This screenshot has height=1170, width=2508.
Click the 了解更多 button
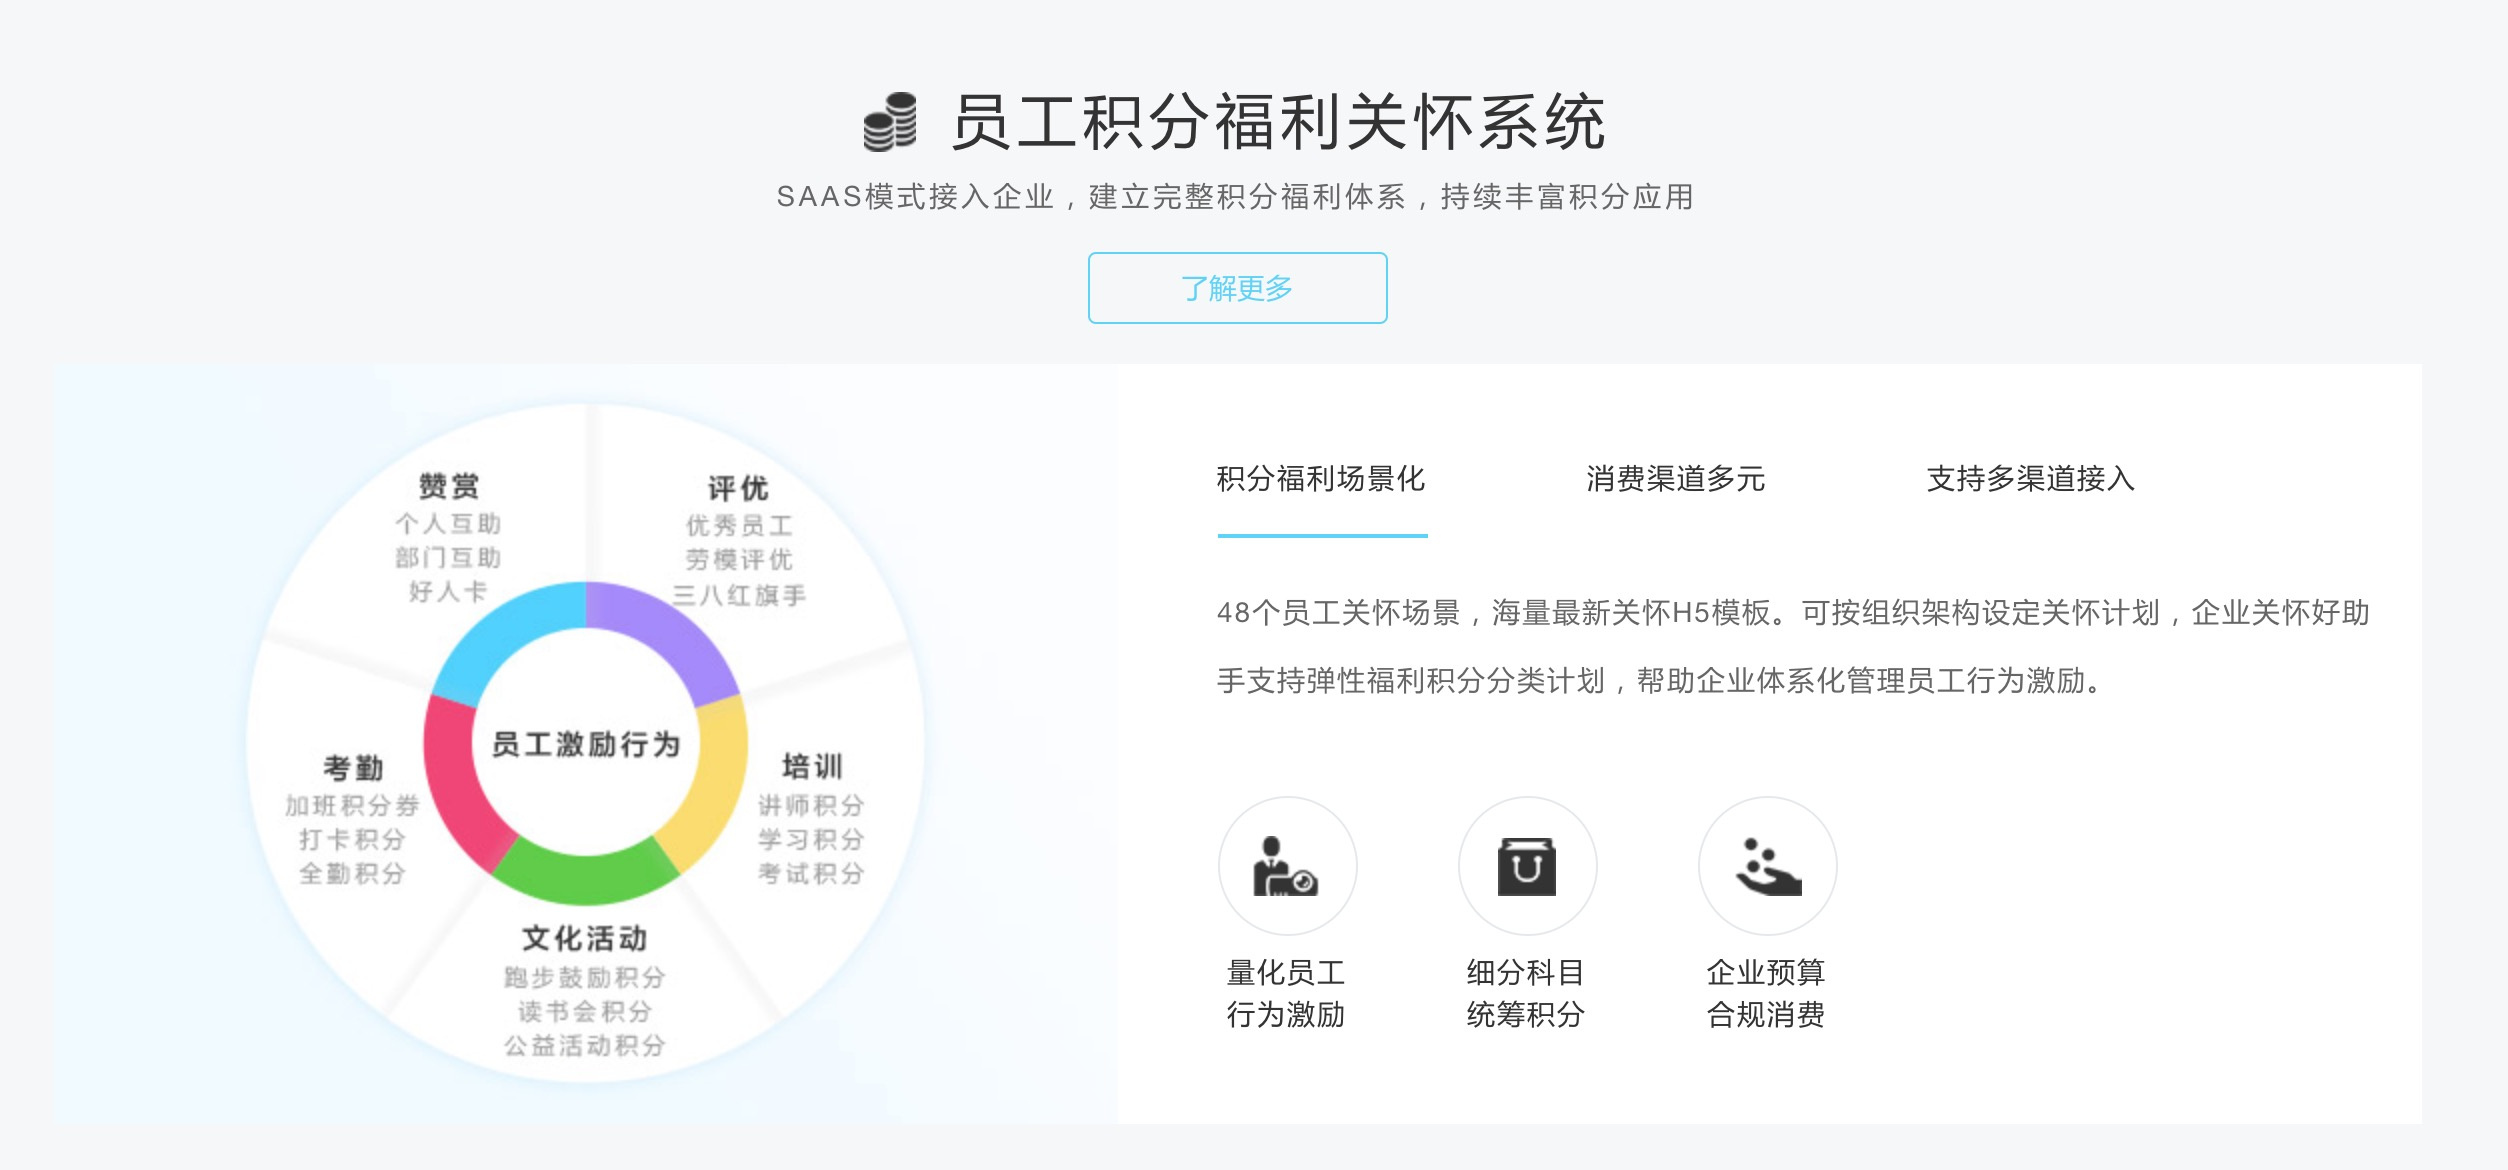pos(1237,288)
